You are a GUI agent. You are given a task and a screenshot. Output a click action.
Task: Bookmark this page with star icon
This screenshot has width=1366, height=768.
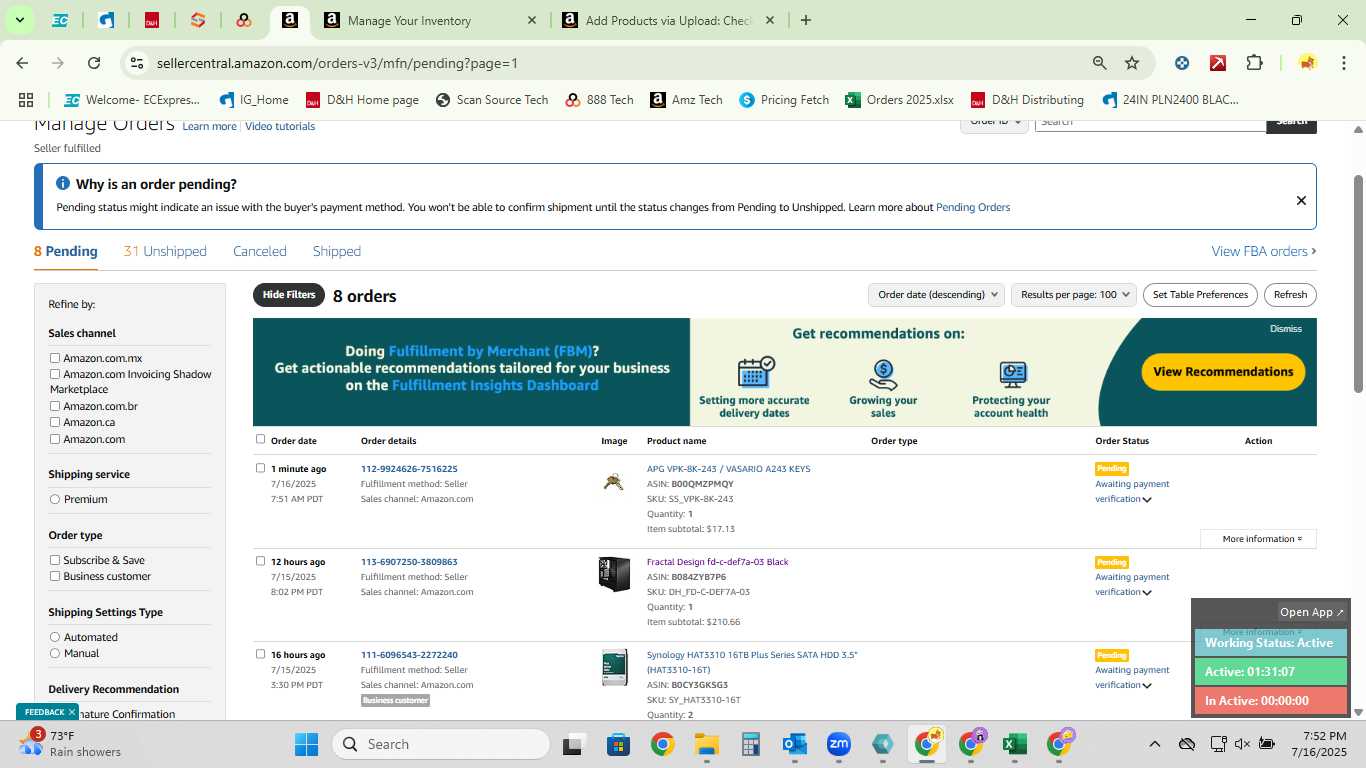[1132, 63]
